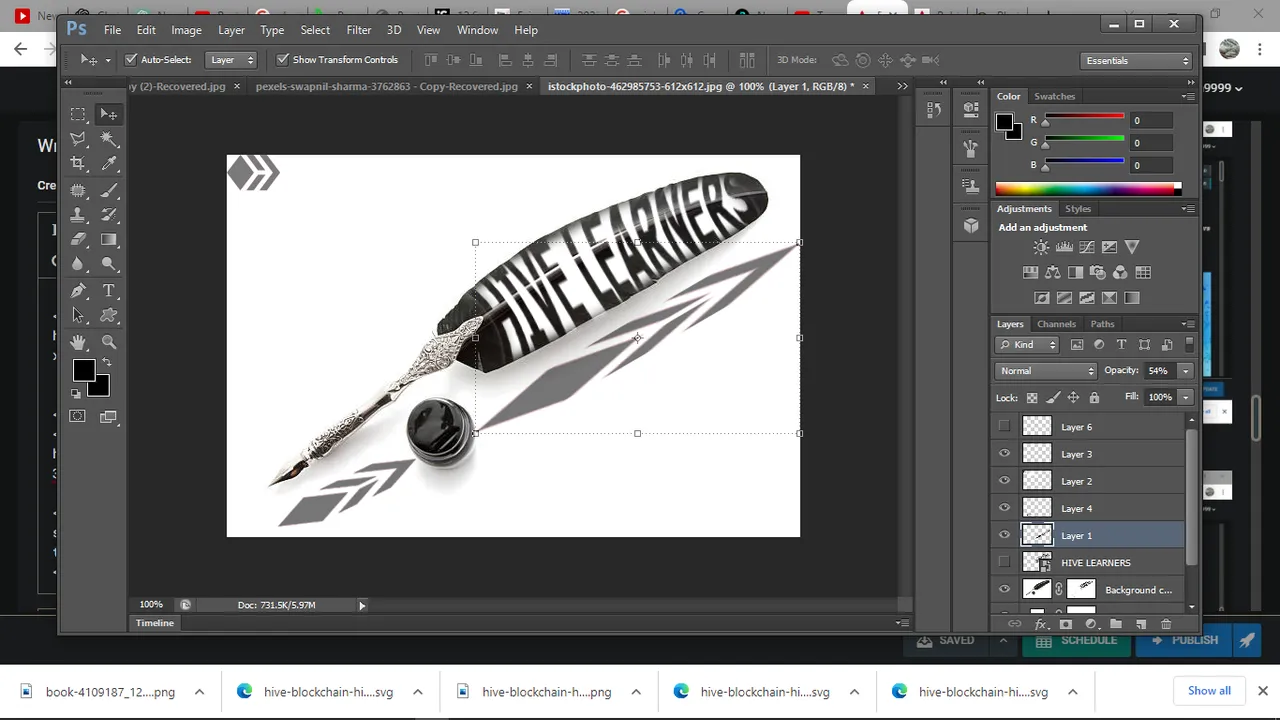Switch to the Channels tab
The width and height of the screenshot is (1280, 720).
tap(1056, 324)
